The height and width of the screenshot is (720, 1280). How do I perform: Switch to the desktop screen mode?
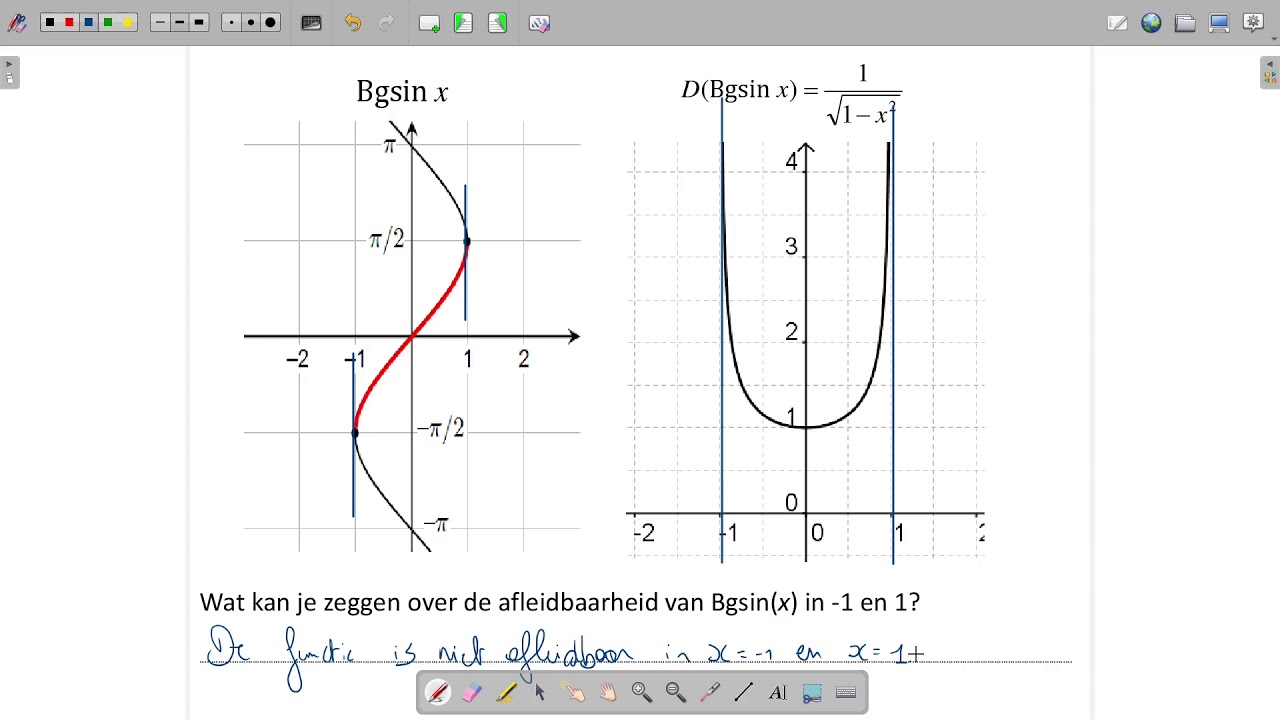tap(1219, 23)
